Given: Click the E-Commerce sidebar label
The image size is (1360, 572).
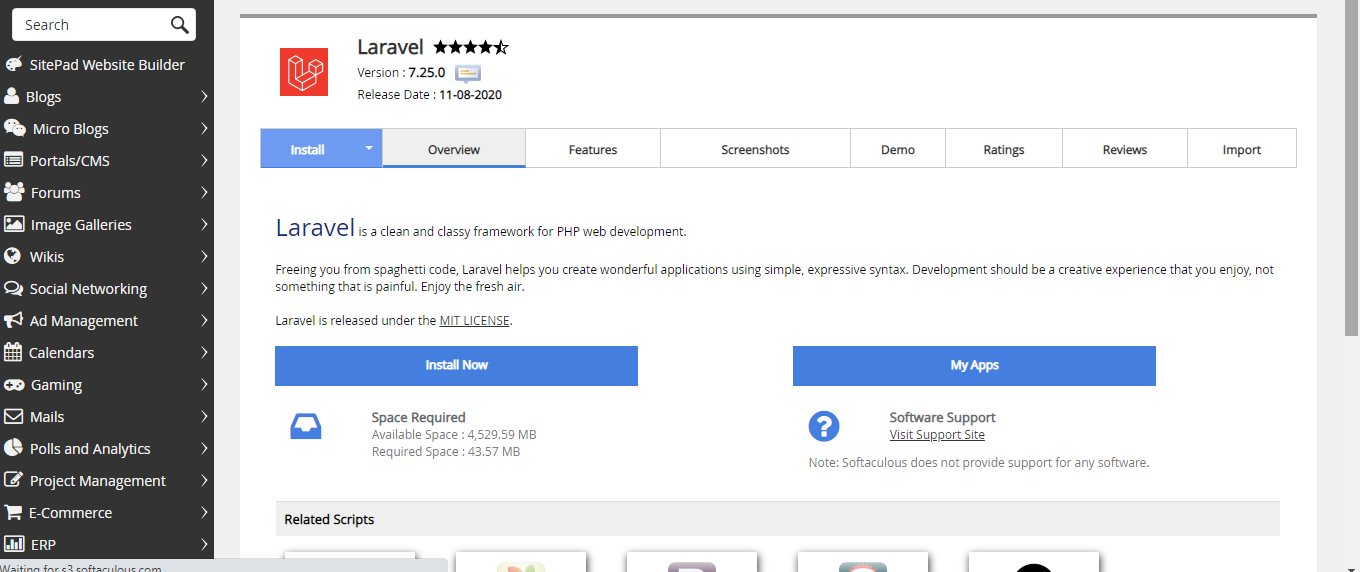Looking at the screenshot, I should click(70, 512).
